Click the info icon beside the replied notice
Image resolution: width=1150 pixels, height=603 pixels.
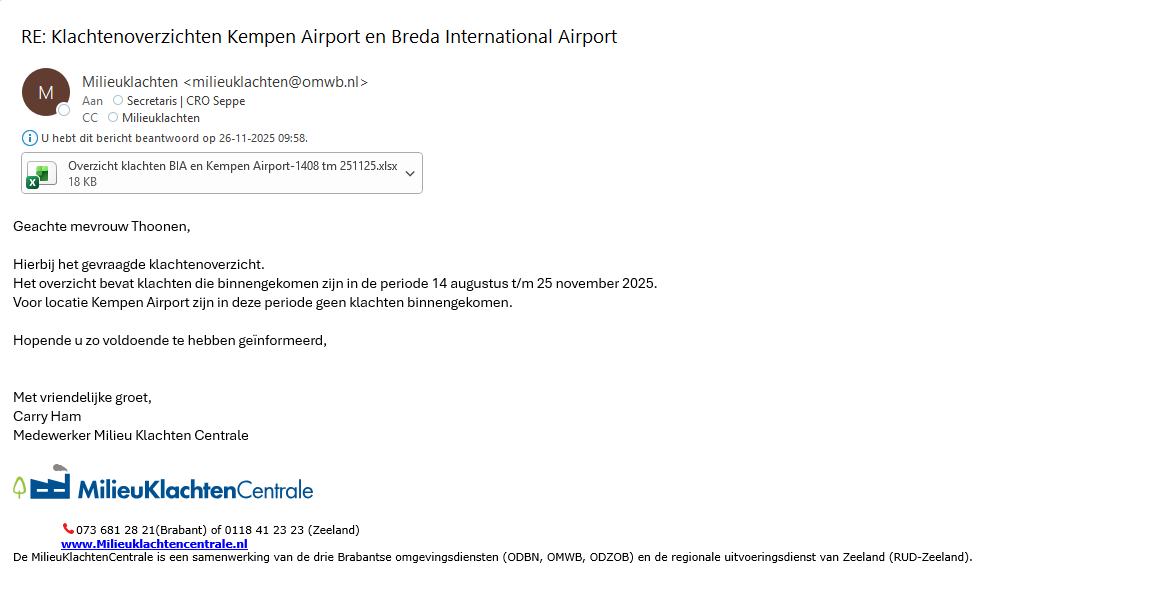pos(29,138)
